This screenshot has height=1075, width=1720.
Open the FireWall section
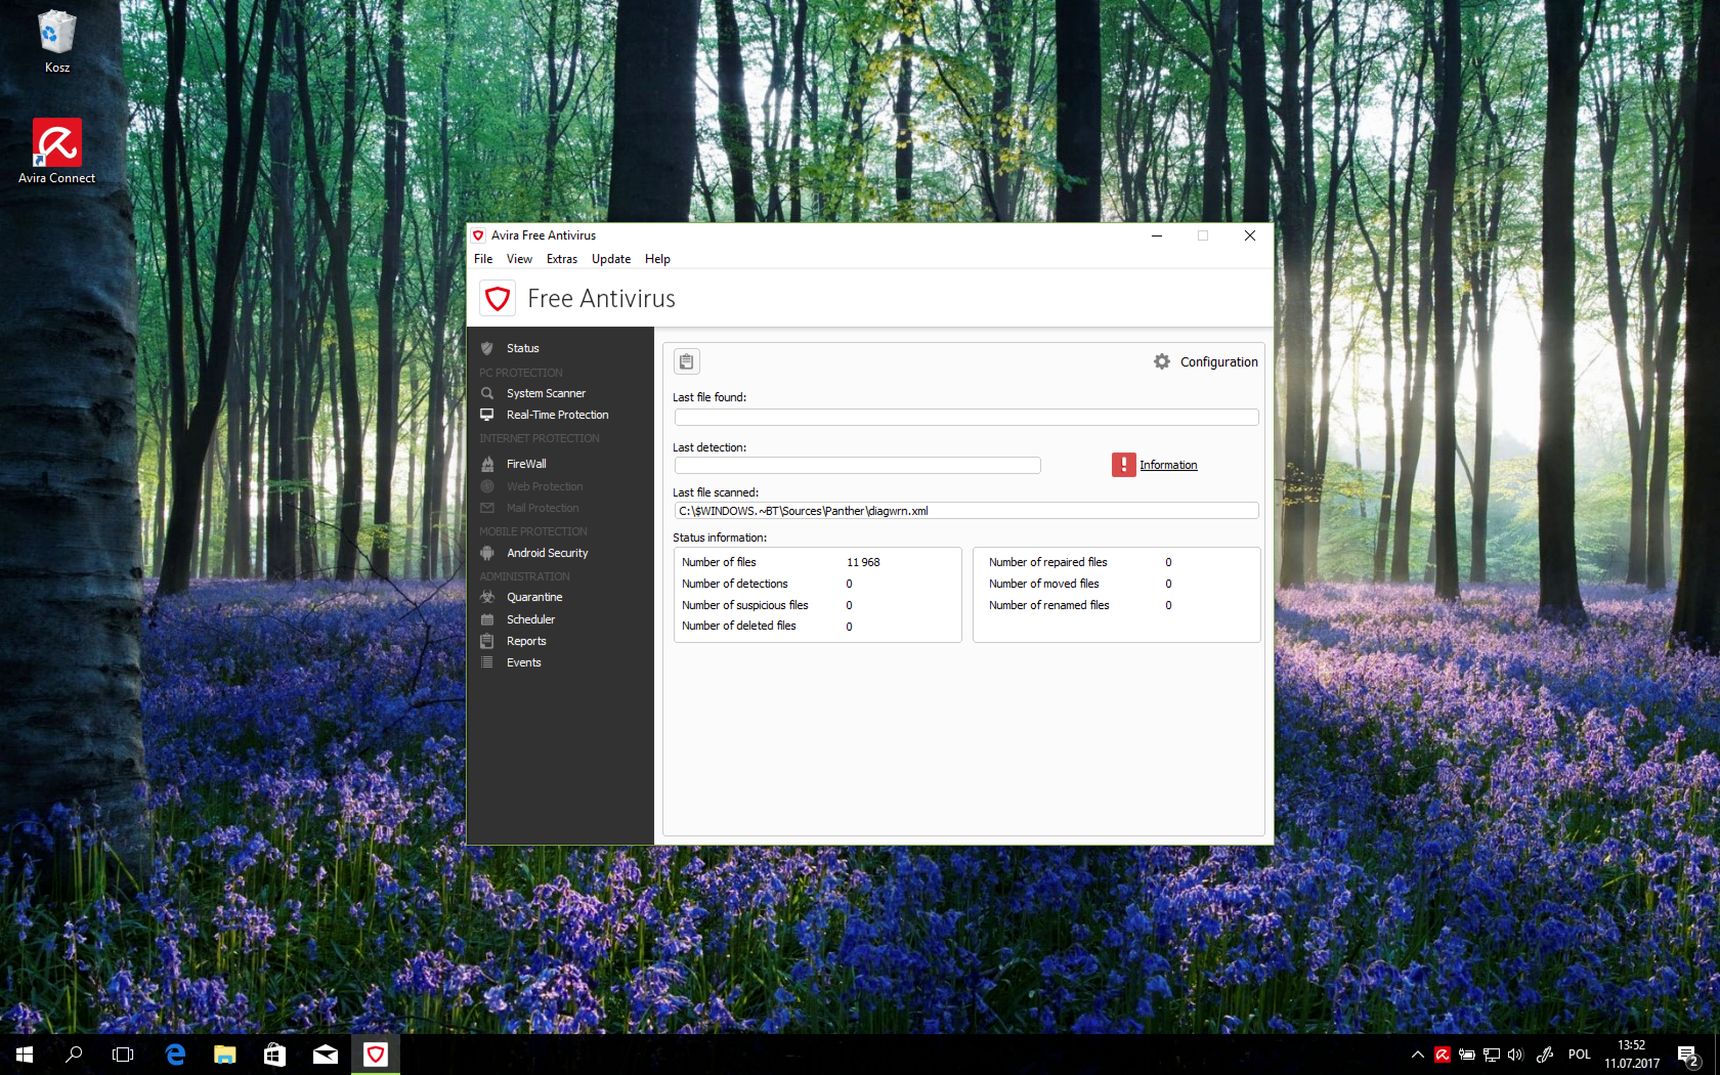(526, 464)
